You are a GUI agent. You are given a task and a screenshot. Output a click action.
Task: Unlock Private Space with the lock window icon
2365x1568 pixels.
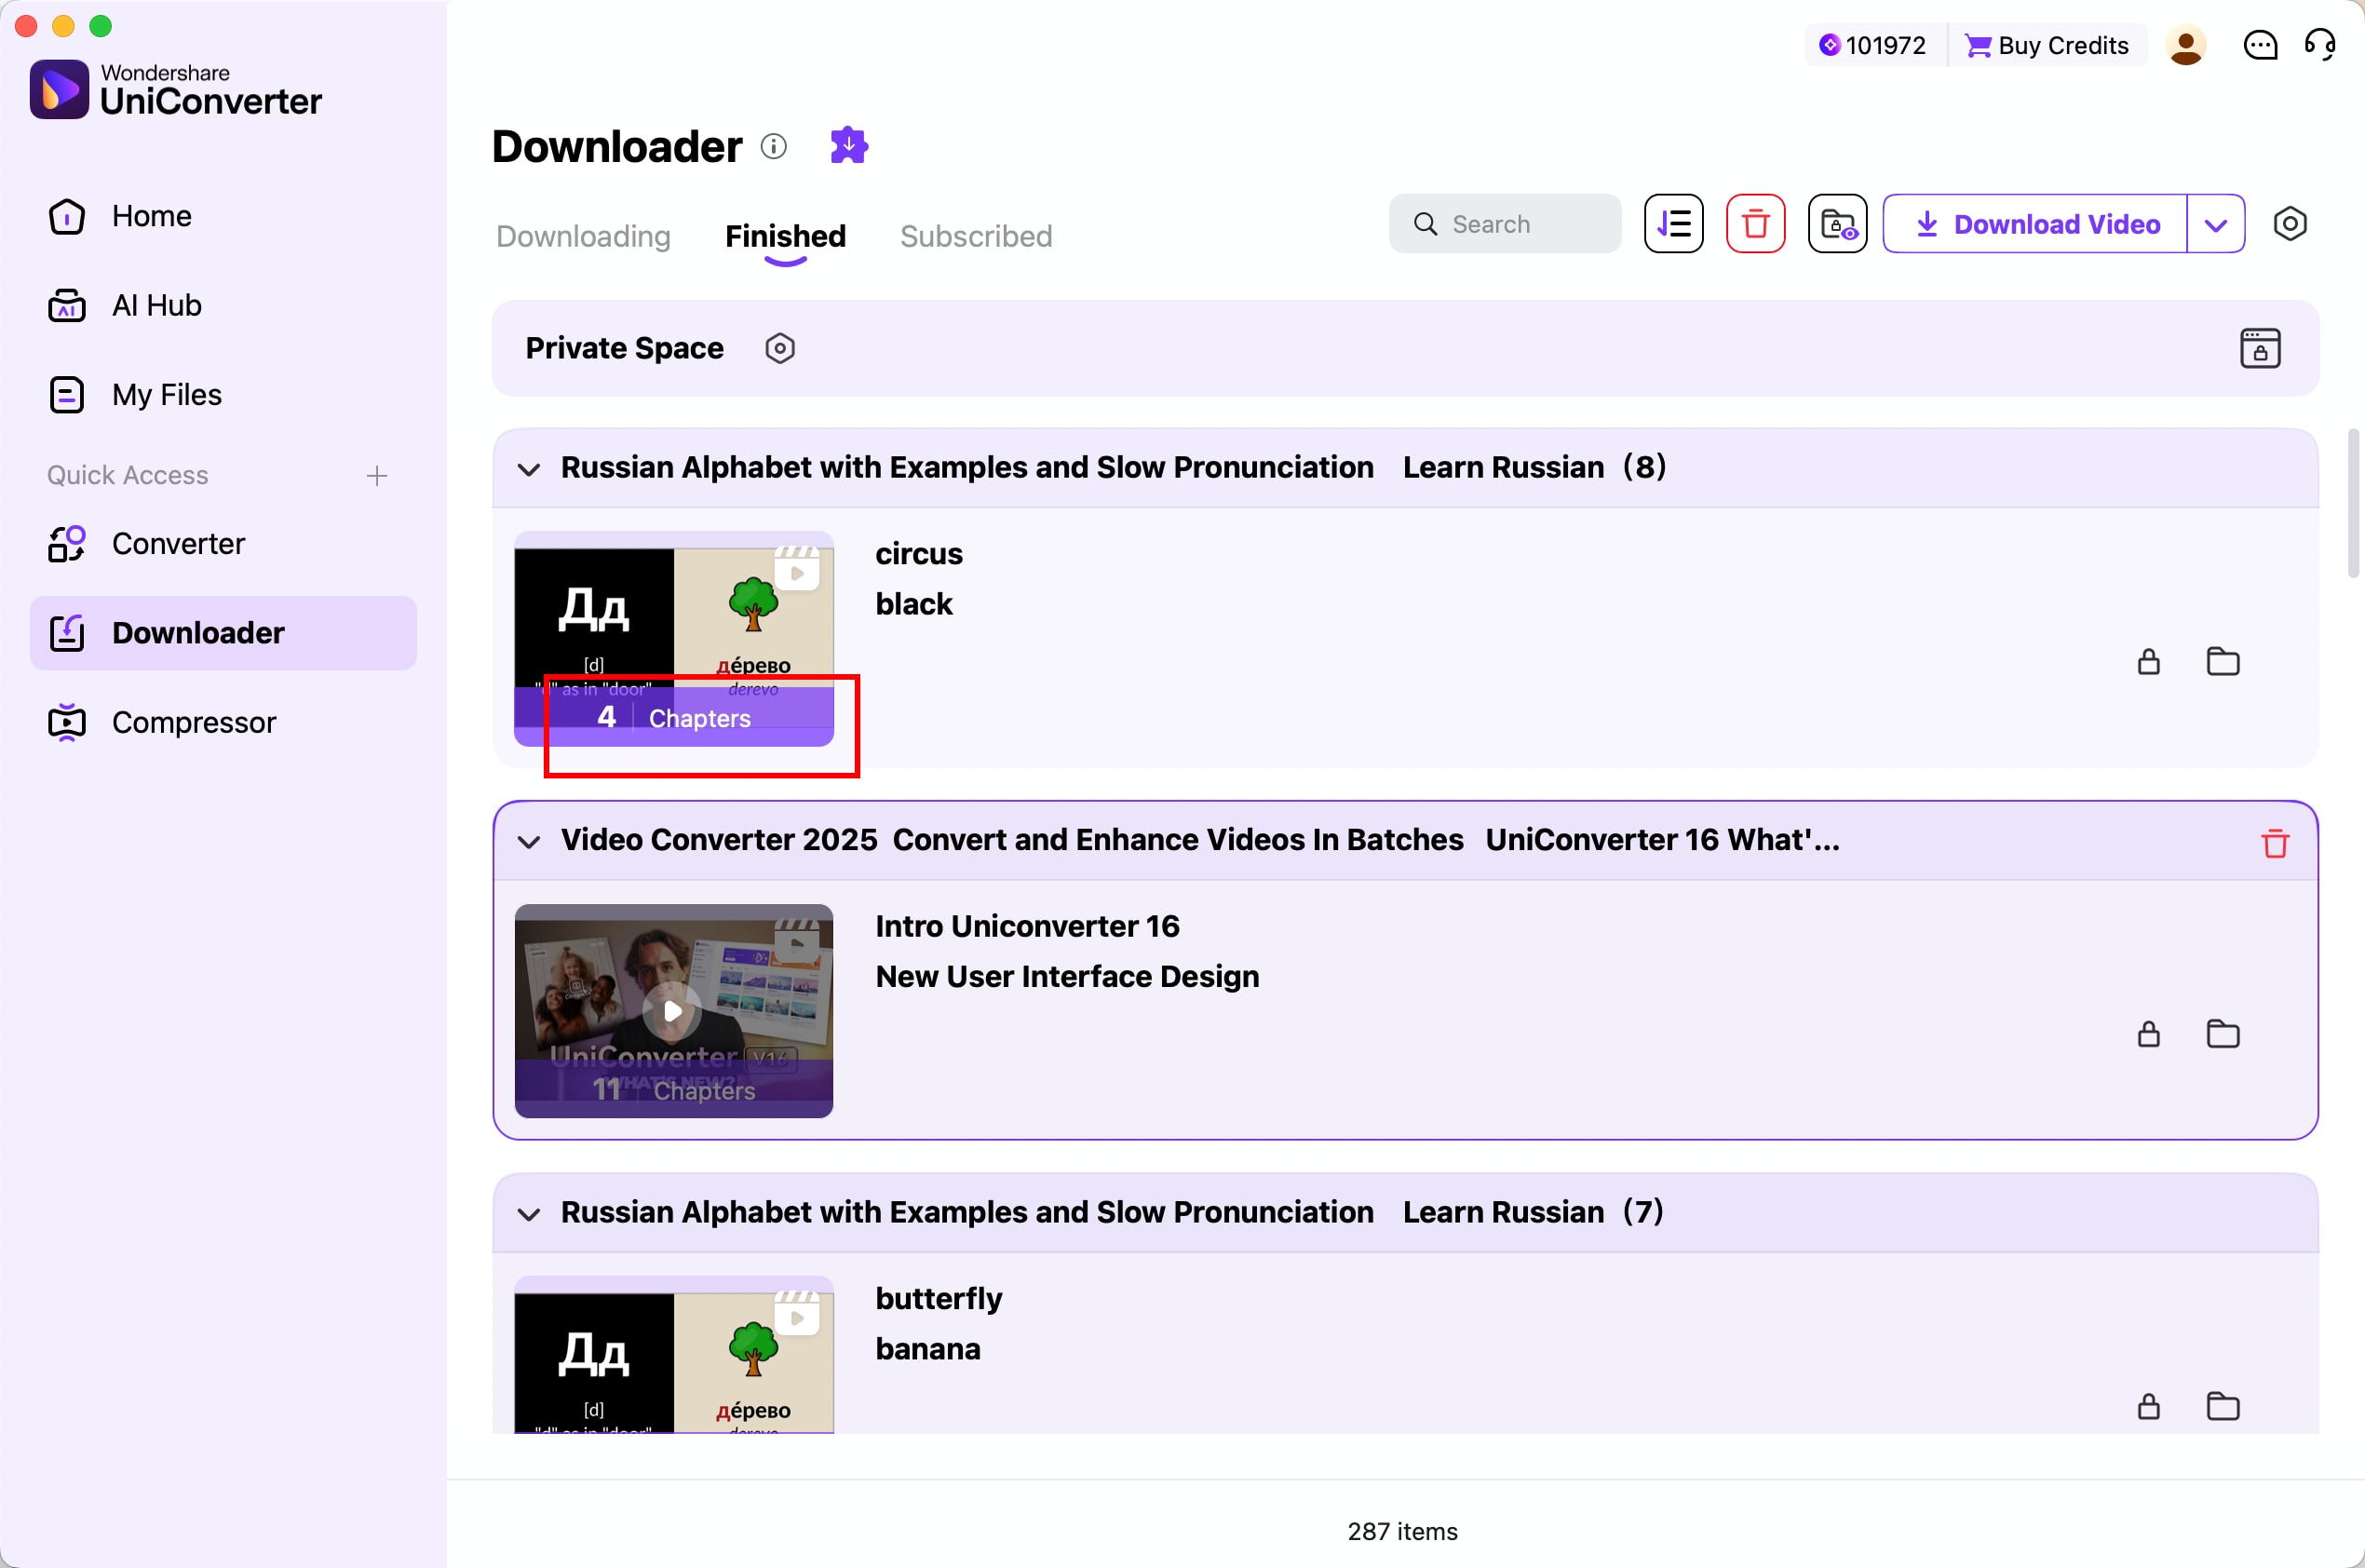pos(2260,349)
